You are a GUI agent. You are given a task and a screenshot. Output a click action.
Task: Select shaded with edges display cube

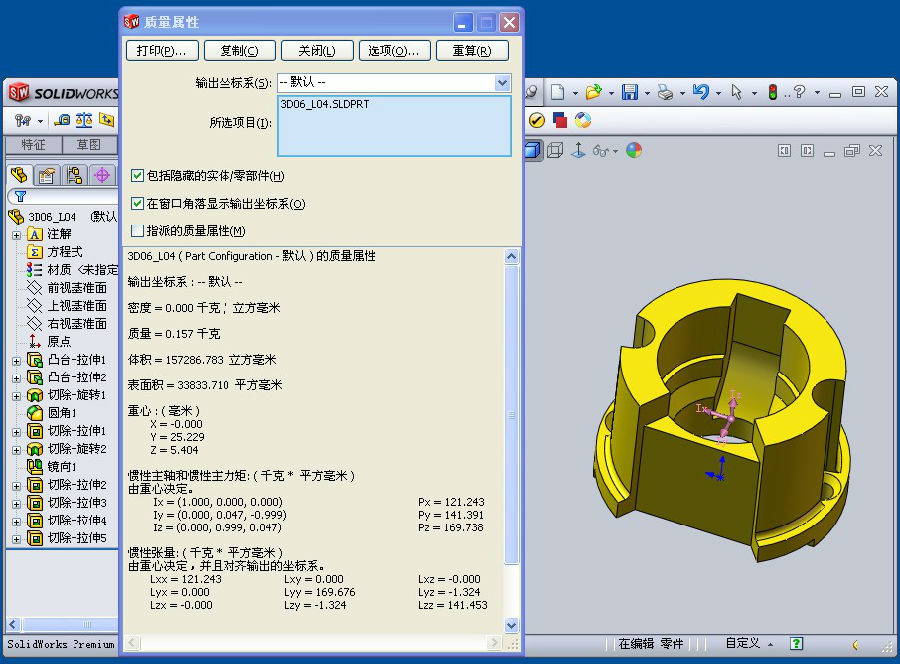(532, 150)
